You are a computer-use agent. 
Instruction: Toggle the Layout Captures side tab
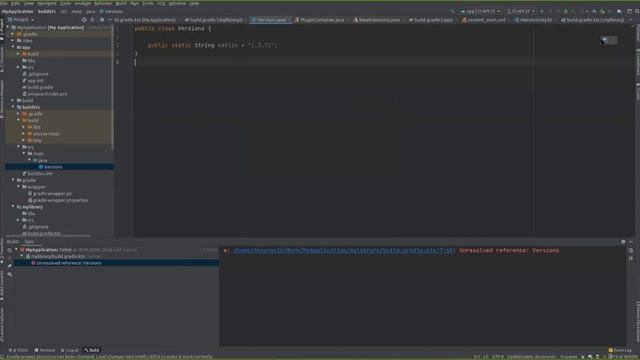(x=2, y=324)
